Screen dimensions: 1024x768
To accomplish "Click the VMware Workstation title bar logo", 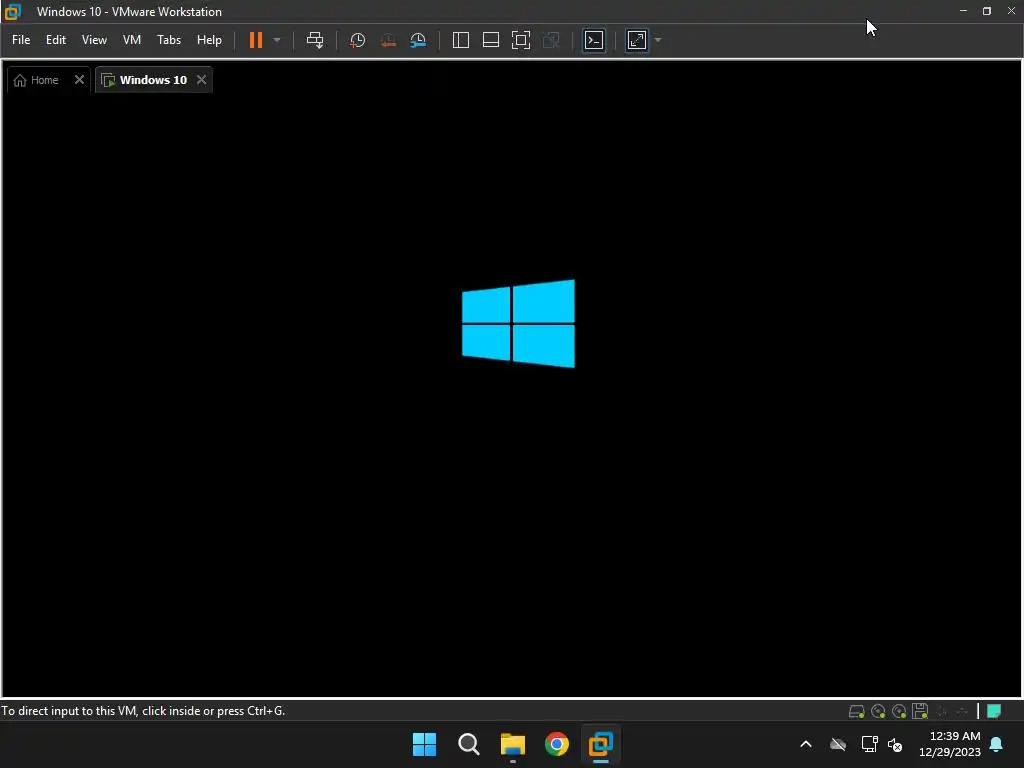I will coord(12,12).
